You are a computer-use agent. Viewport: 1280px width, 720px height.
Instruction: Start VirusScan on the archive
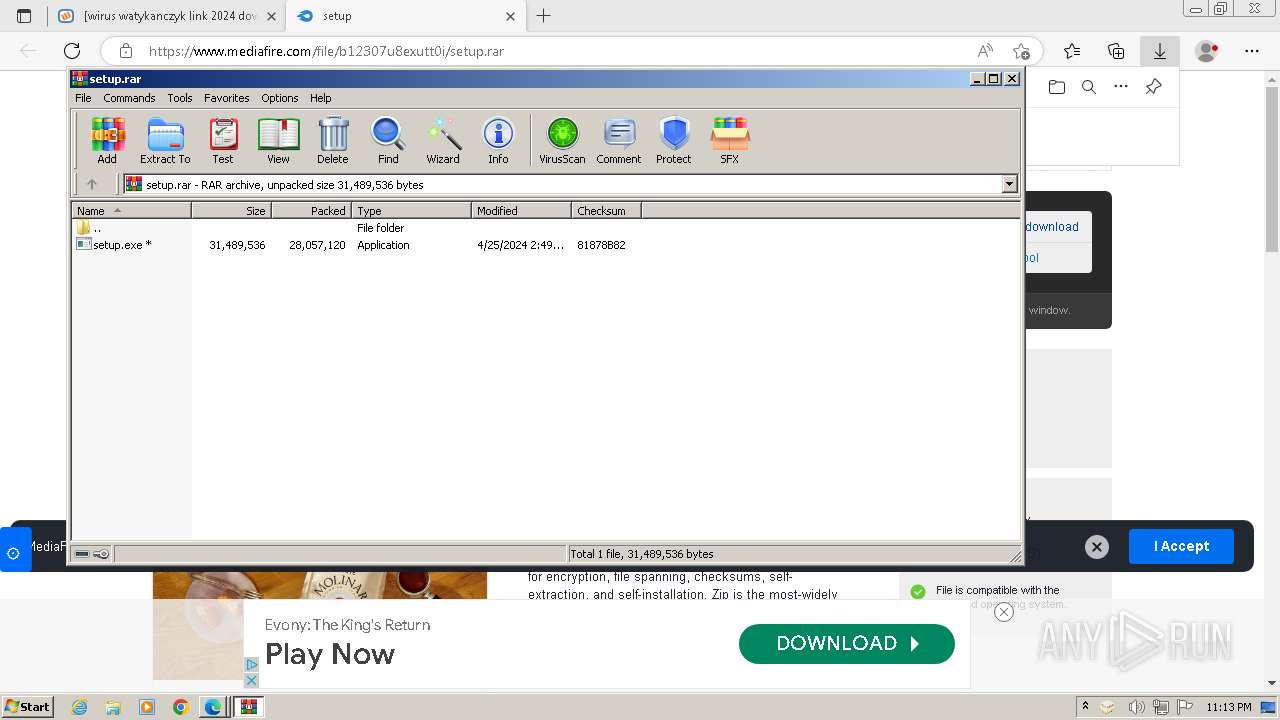[562, 141]
